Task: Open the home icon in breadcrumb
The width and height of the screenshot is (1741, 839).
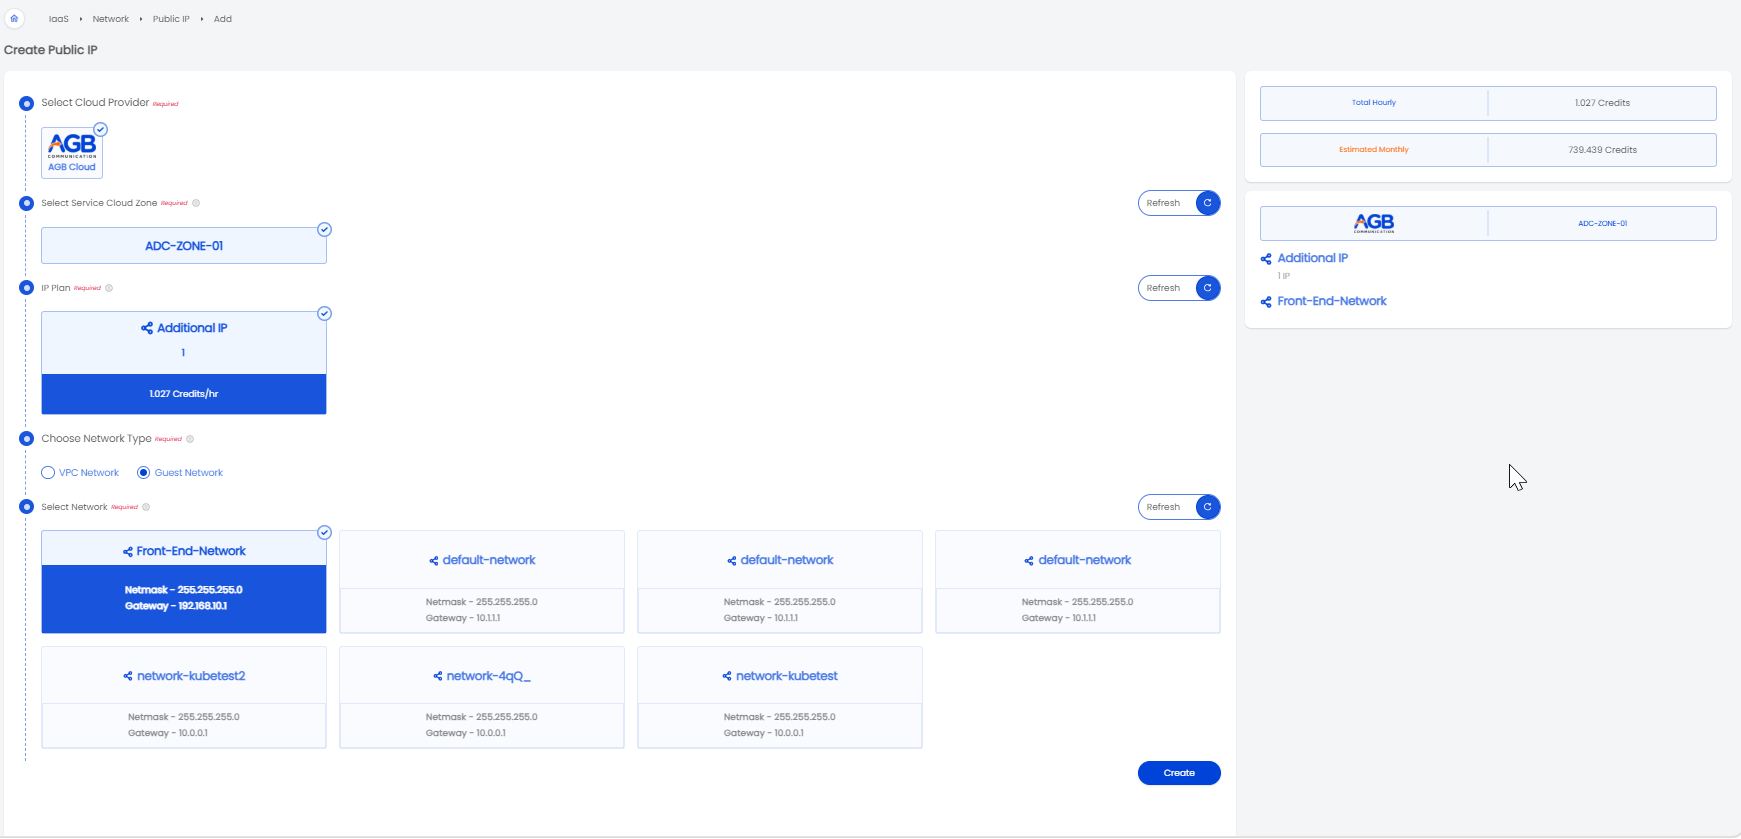Action: coord(14,18)
